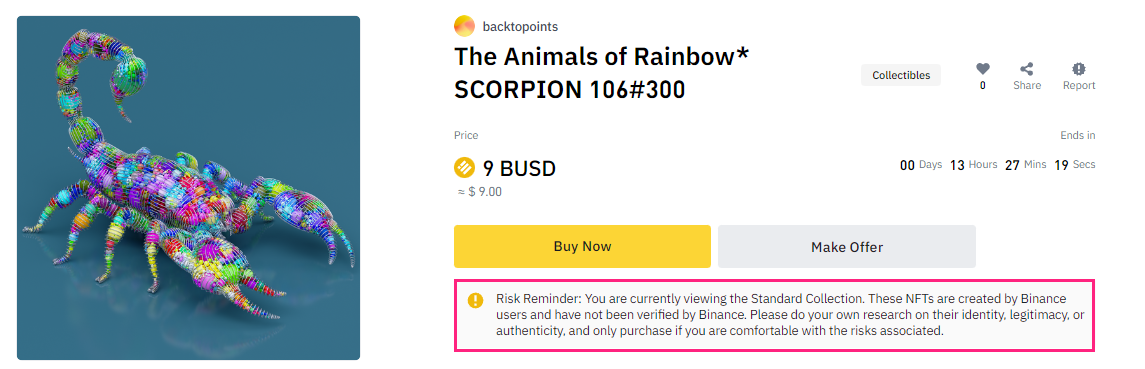Click the like count under the heart
This screenshot has width=1145, height=369.
click(983, 85)
